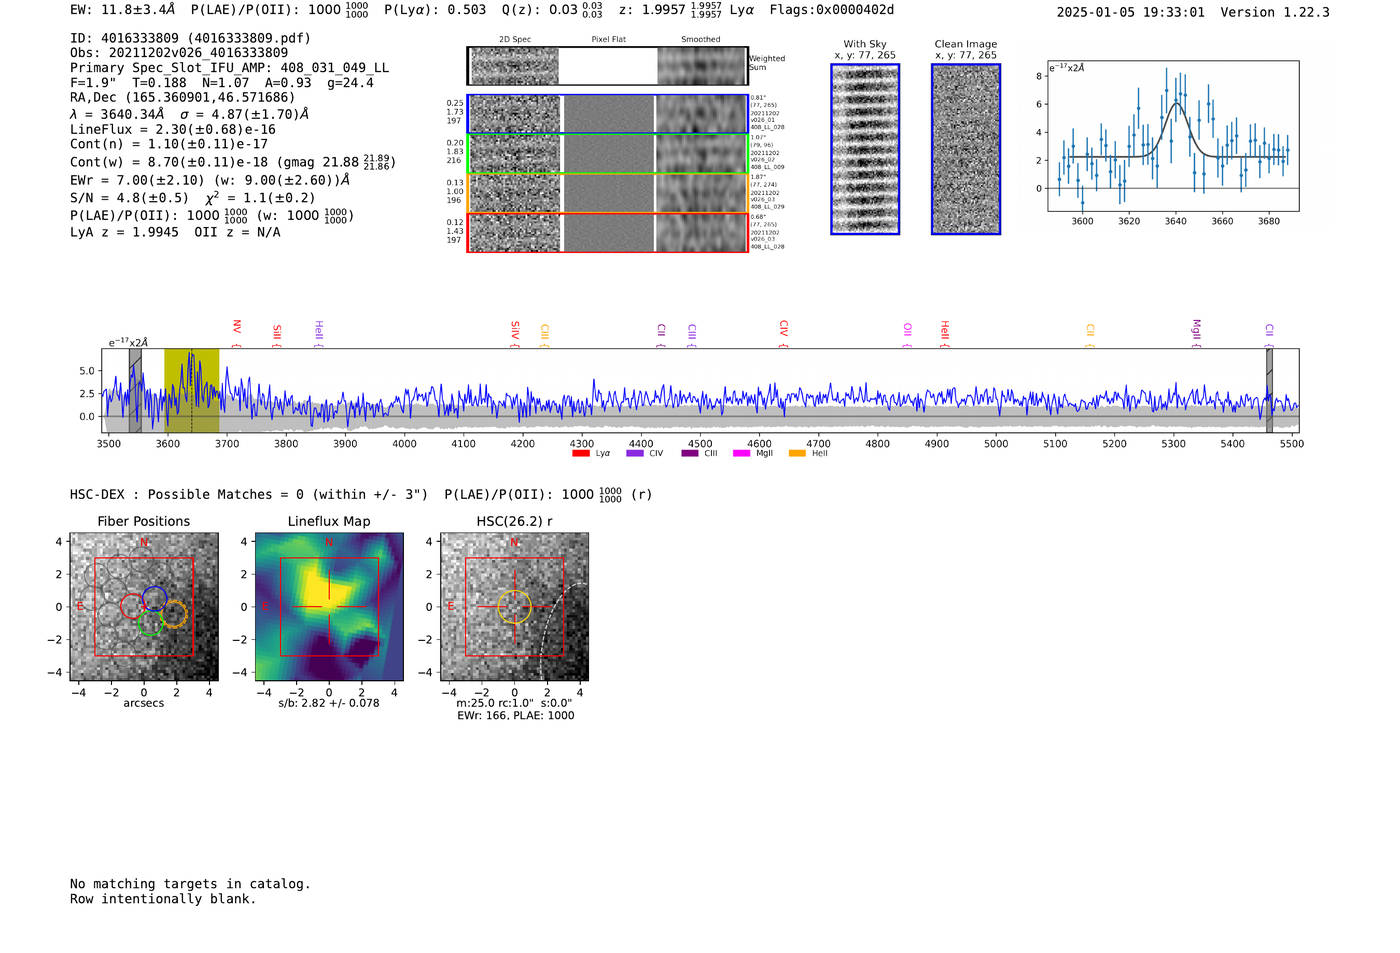The width and height of the screenshot is (1400, 953).
Task: Click the 'Pixel Flat' column header
Action: (x=608, y=39)
